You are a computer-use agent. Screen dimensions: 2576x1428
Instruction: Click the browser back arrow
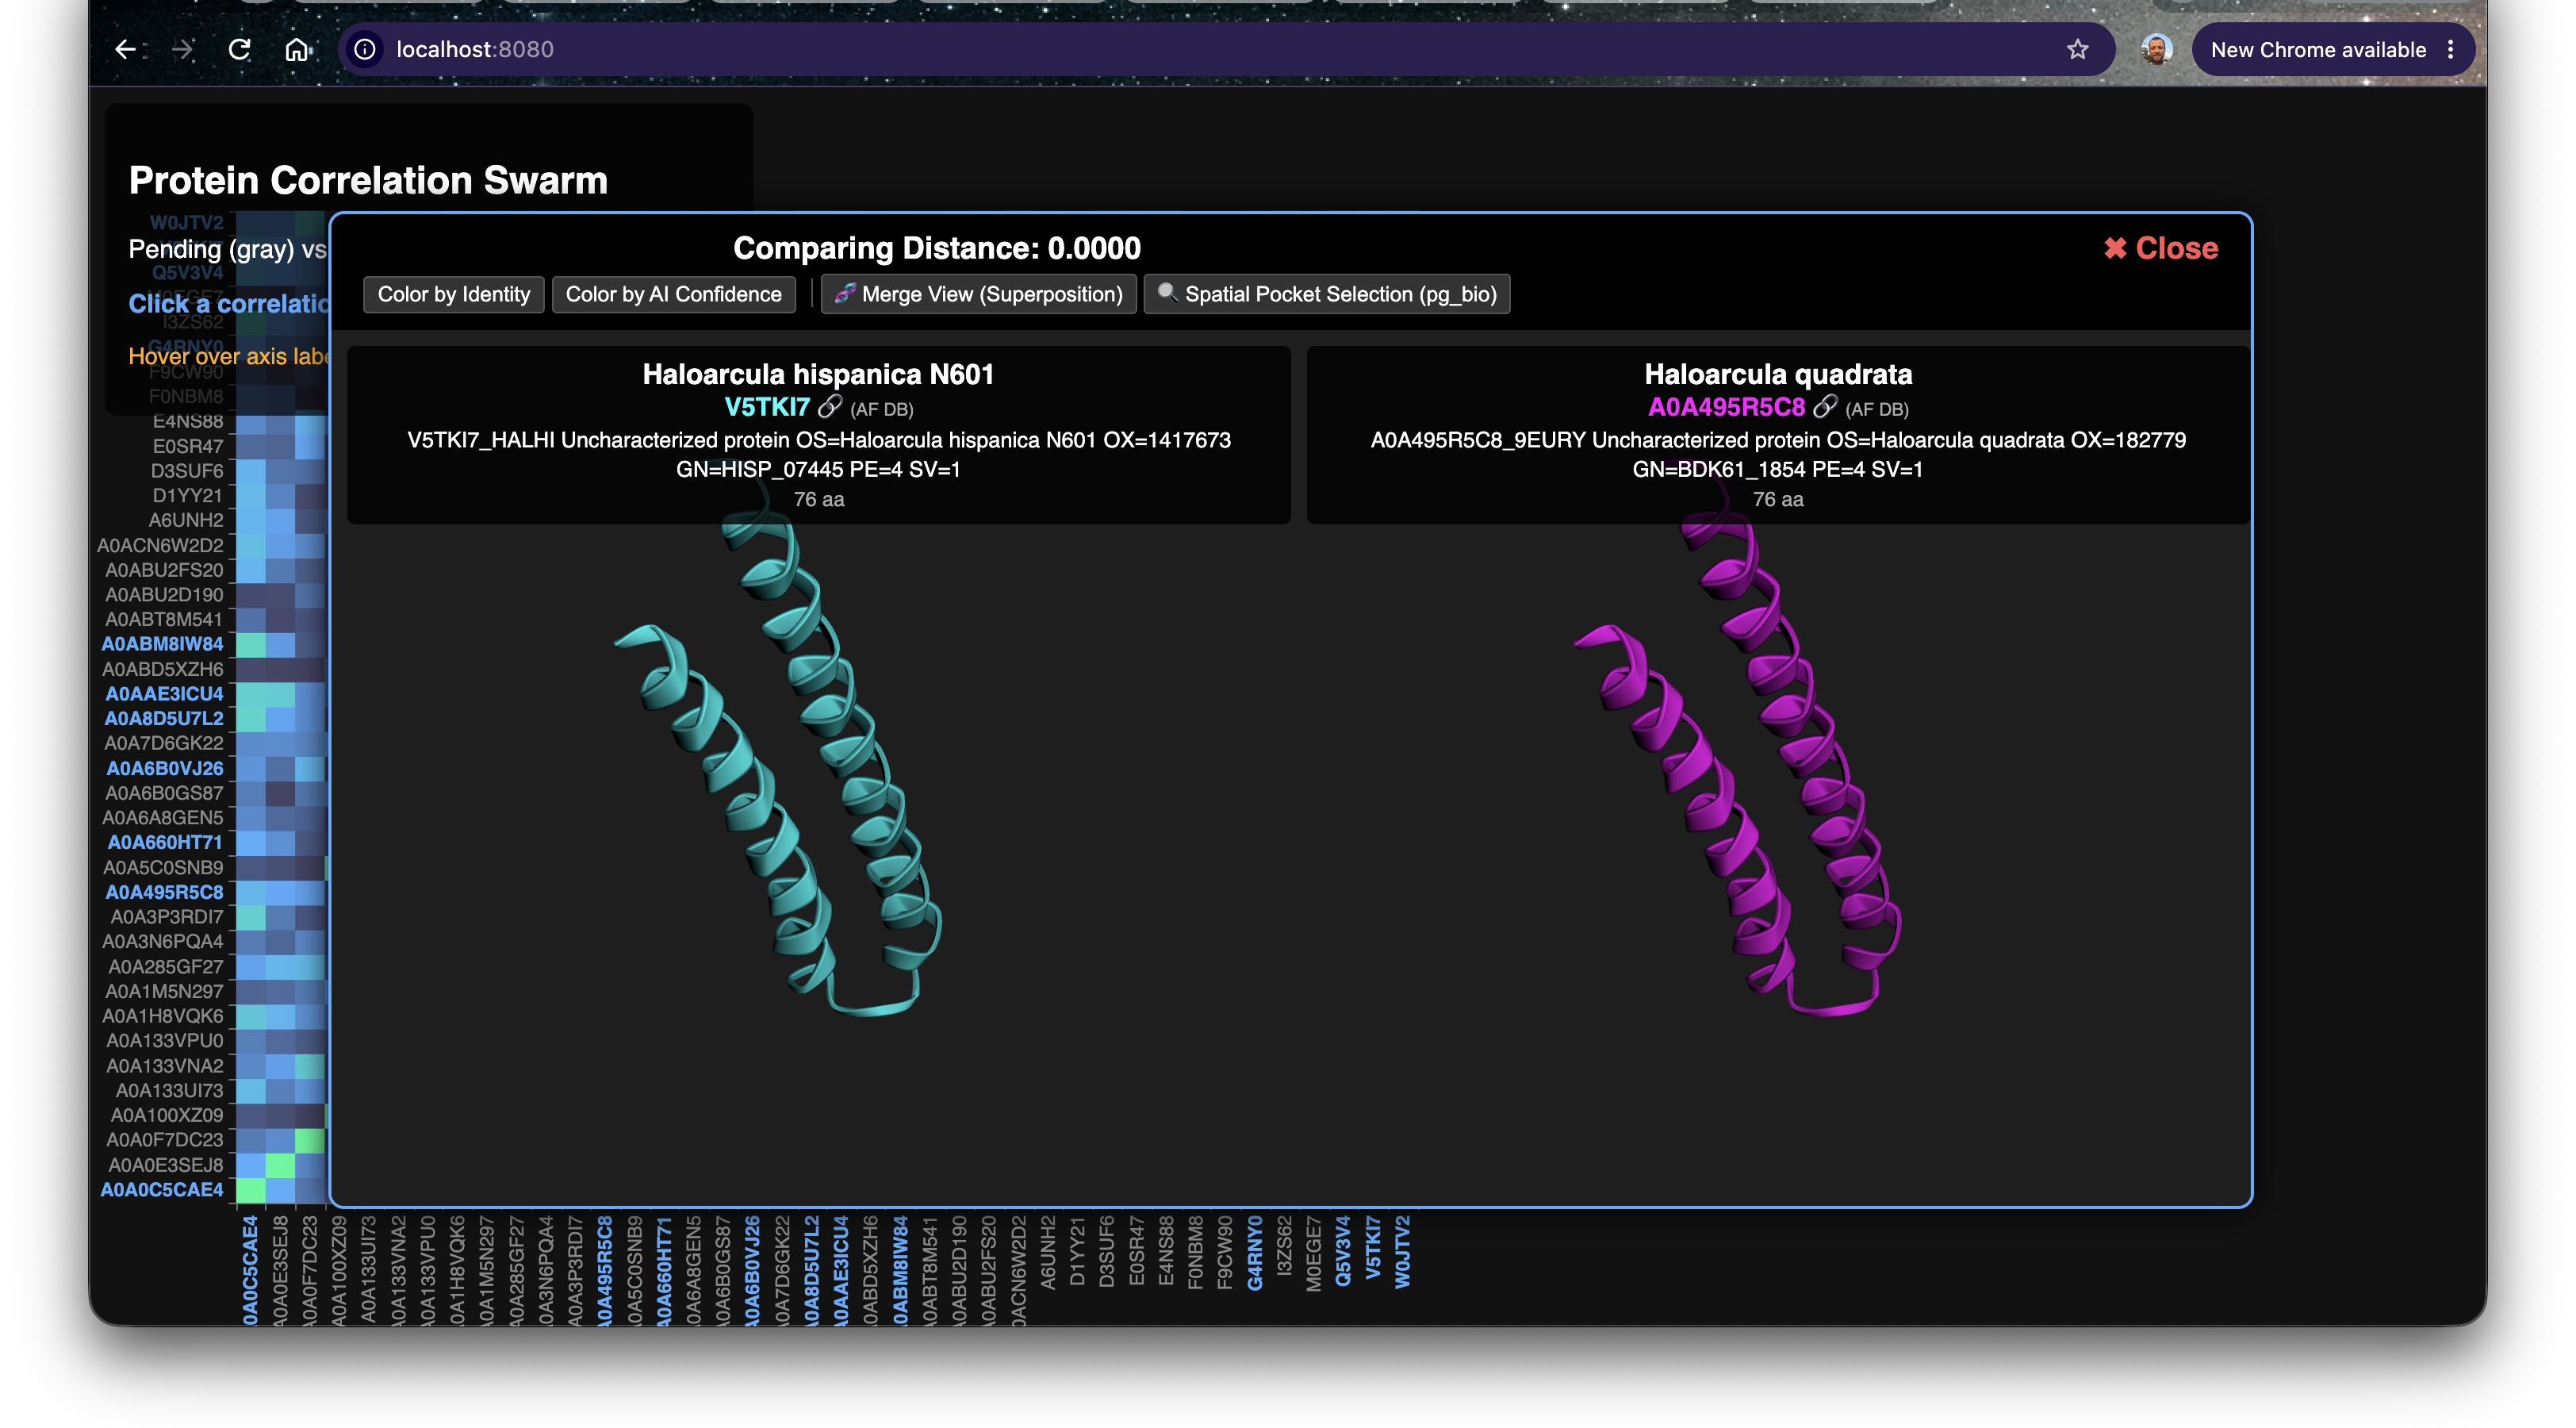[125, 49]
